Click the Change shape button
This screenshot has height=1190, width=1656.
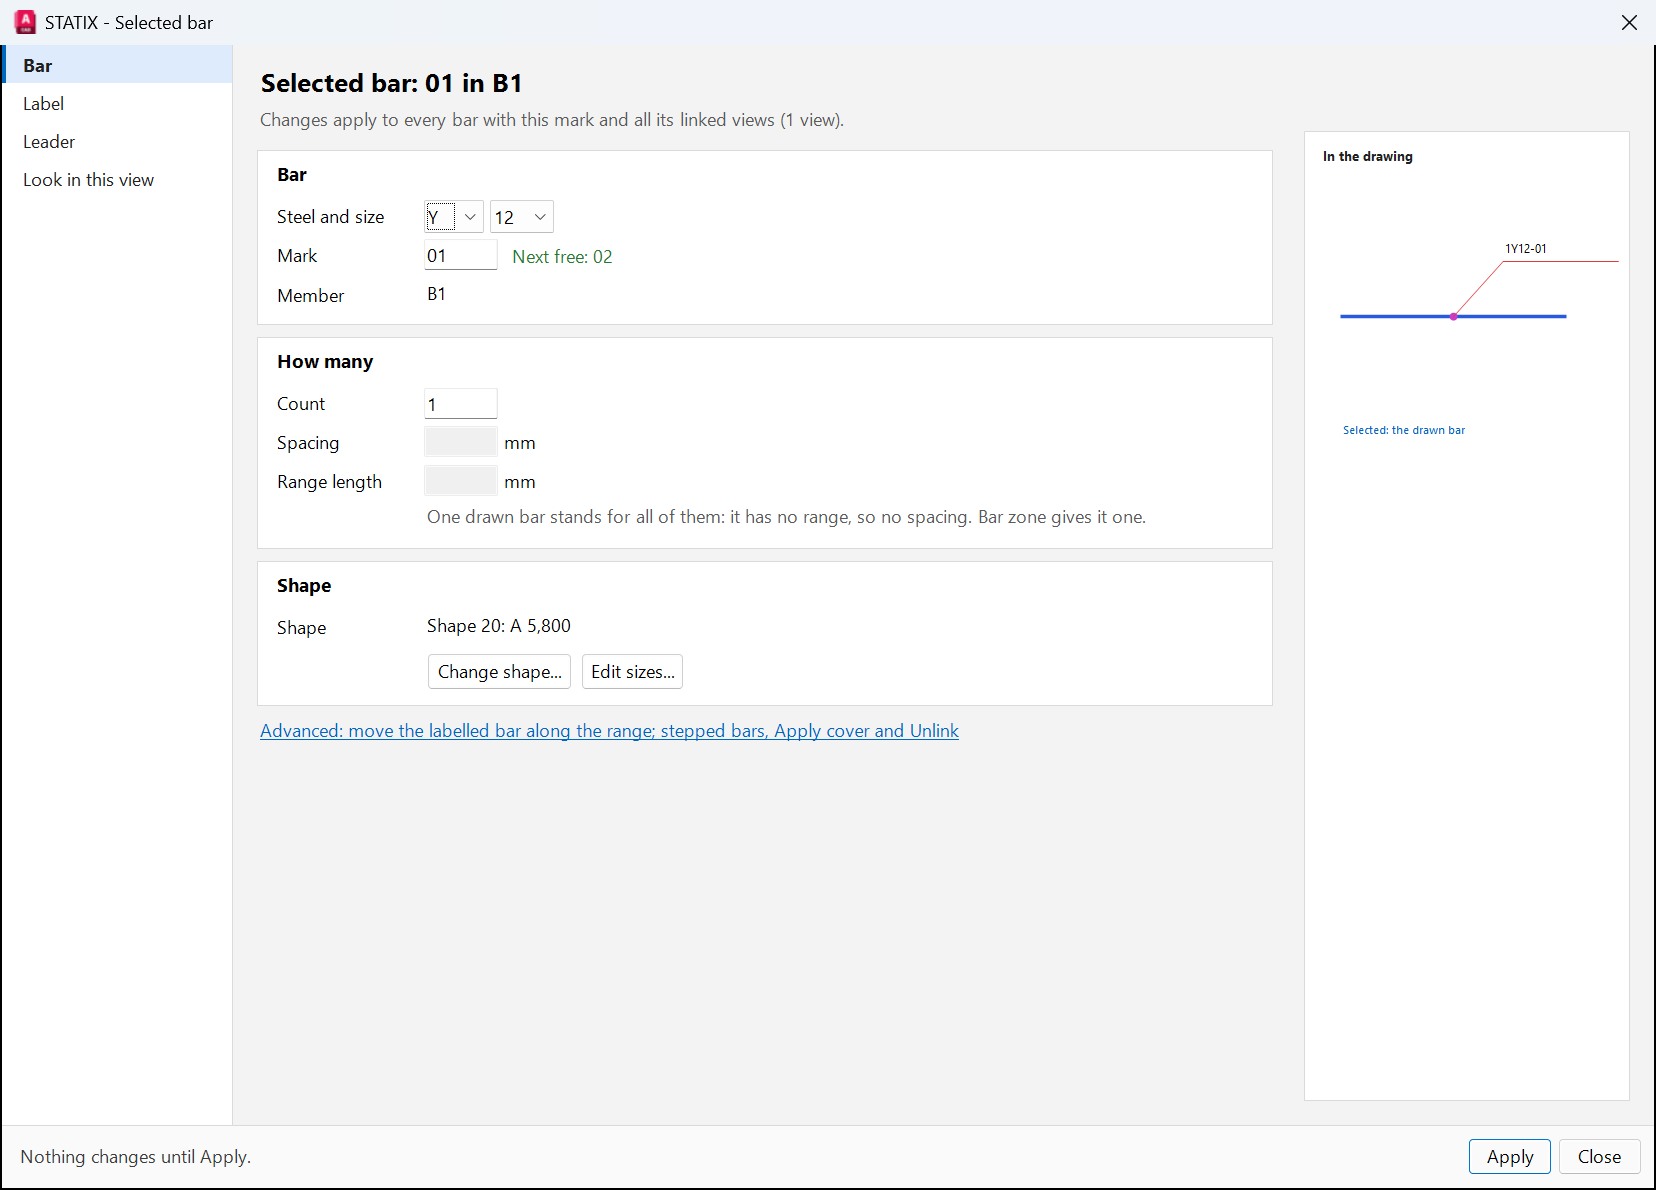click(499, 672)
